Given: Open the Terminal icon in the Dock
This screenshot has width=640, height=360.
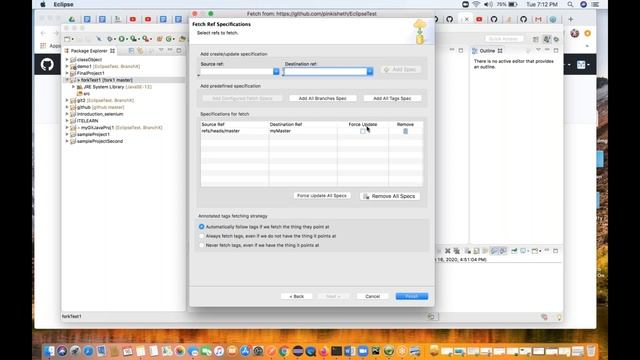Looking at the screenshot, I should tap(336, 351).
